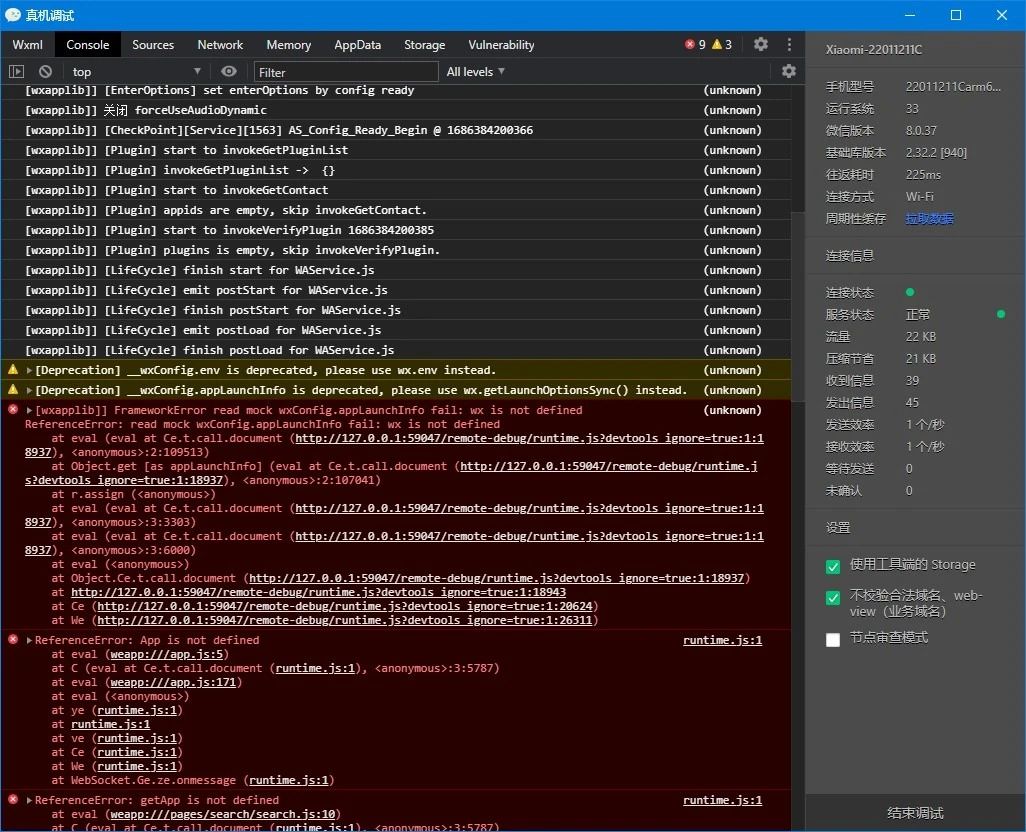
Task: Click 结束调试 to end debugging
Action: pos(915,812)
